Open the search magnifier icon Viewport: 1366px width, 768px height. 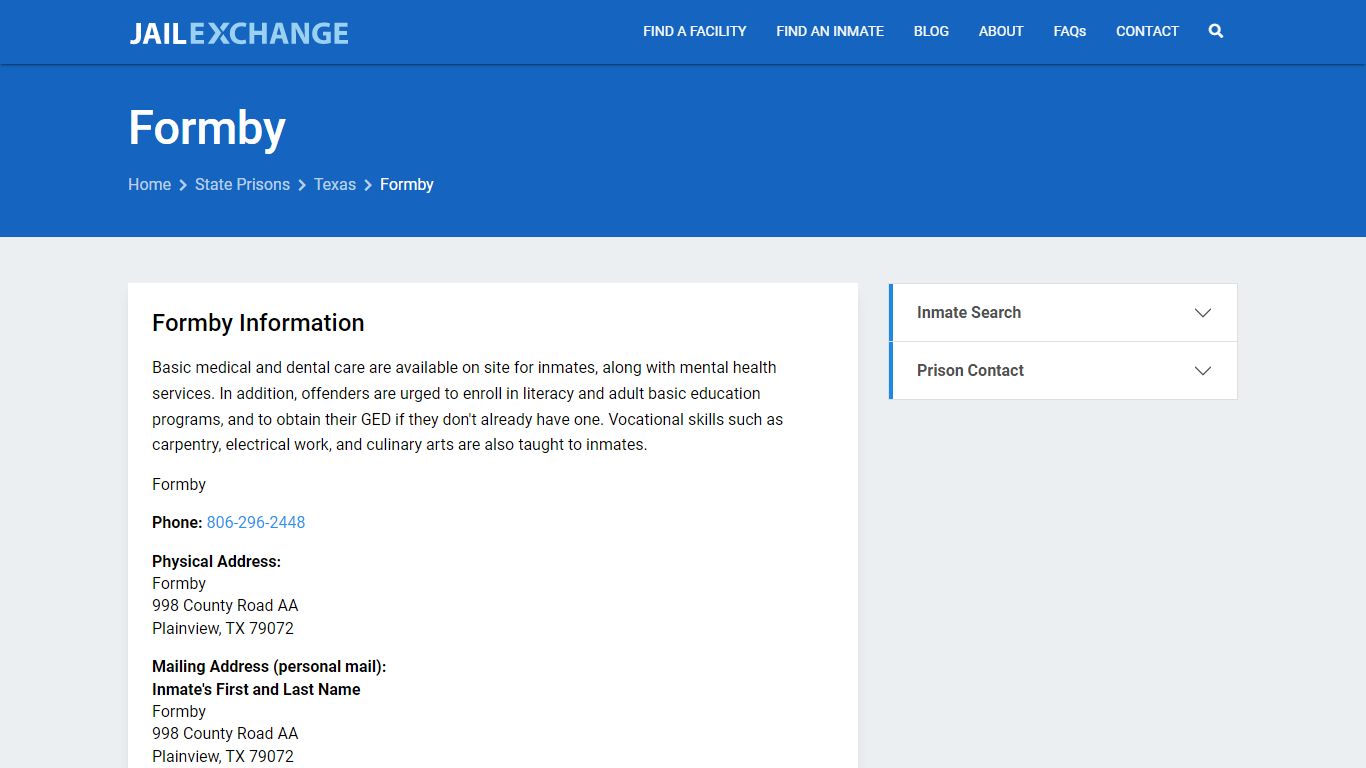pyautogui.click(x=1215, y=31)
